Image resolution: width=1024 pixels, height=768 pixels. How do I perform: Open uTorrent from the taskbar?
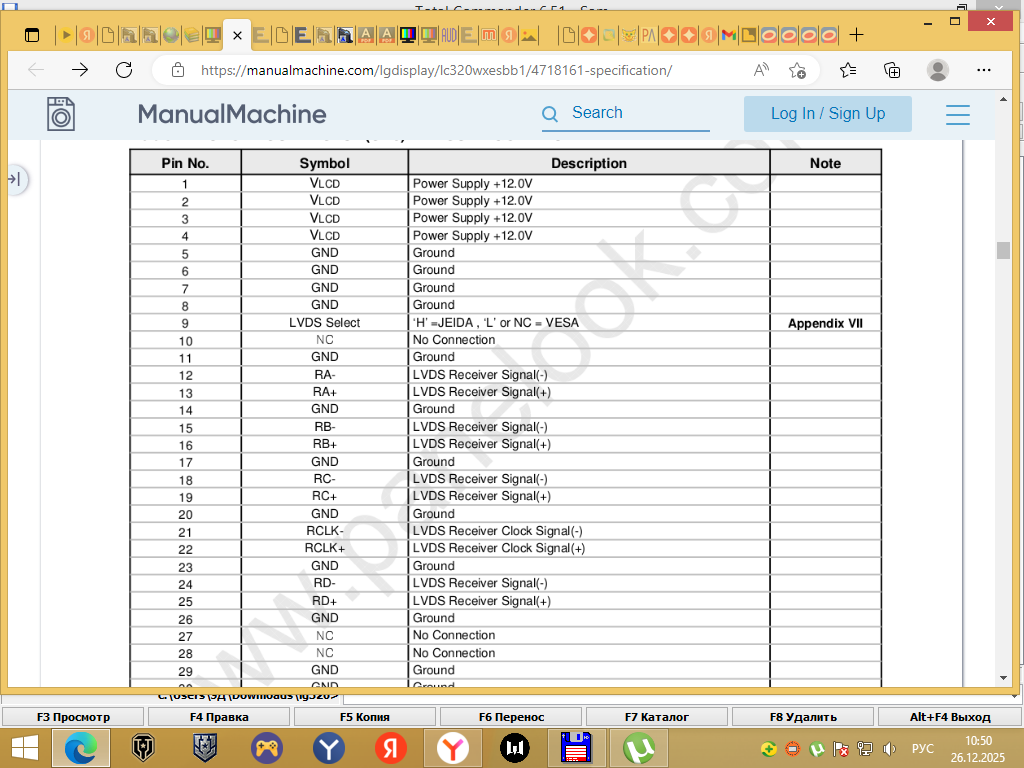637,747
